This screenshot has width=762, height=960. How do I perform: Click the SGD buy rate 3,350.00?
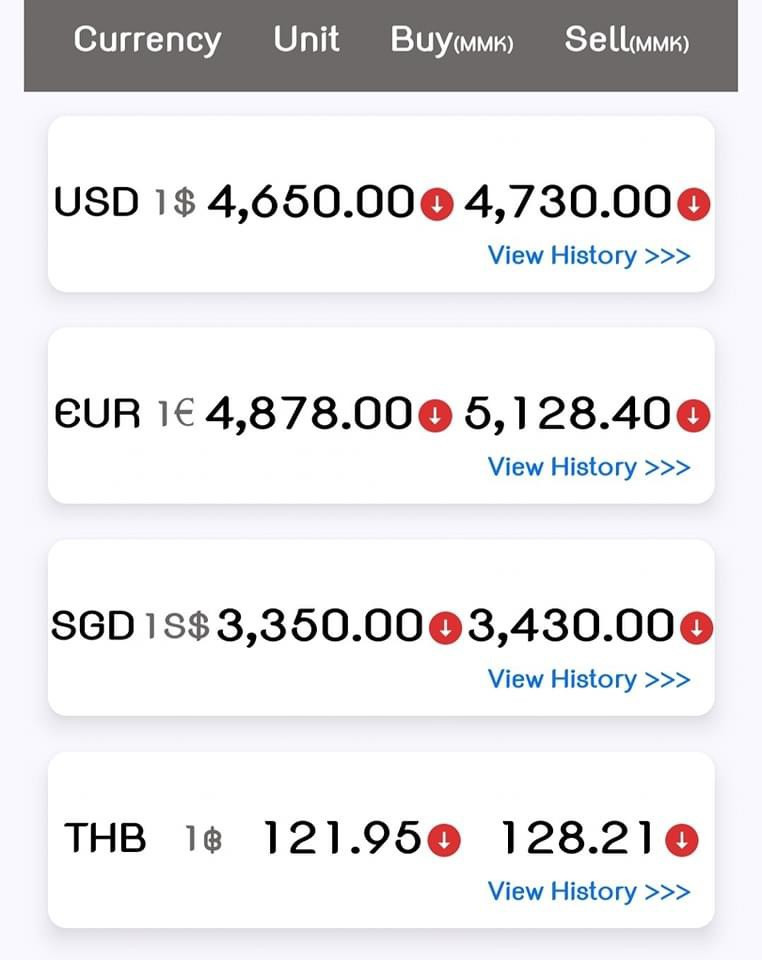[x=320, y=627]
